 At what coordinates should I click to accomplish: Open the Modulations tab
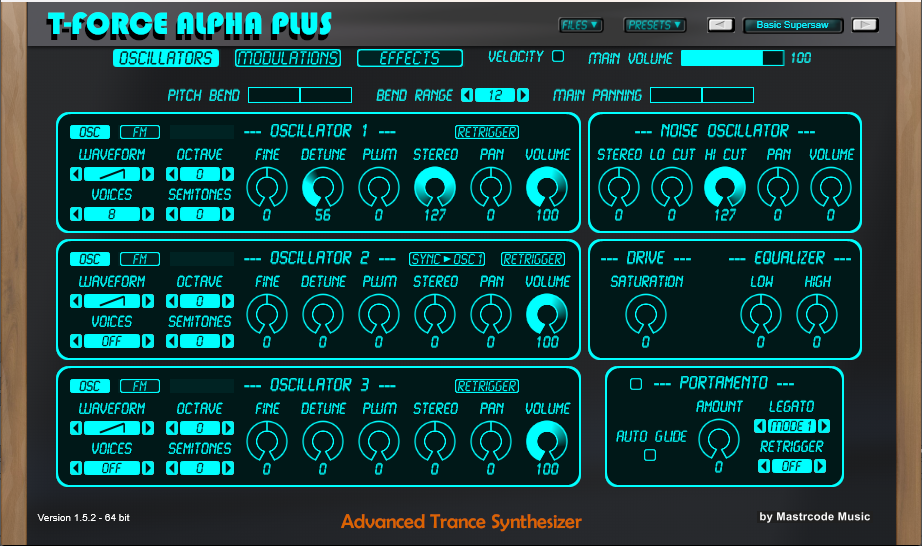point(288,58)
